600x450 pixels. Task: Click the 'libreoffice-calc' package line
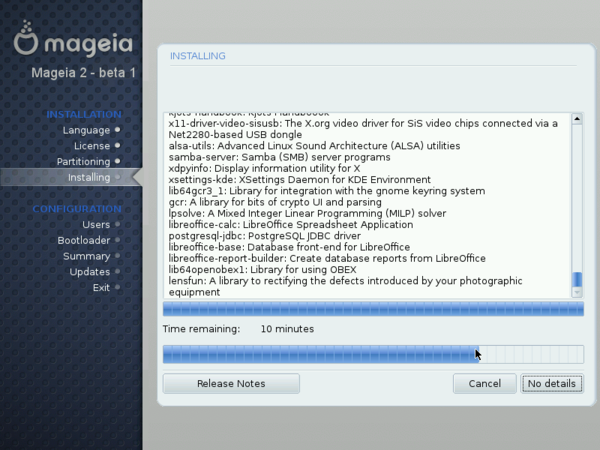point(291,225)
